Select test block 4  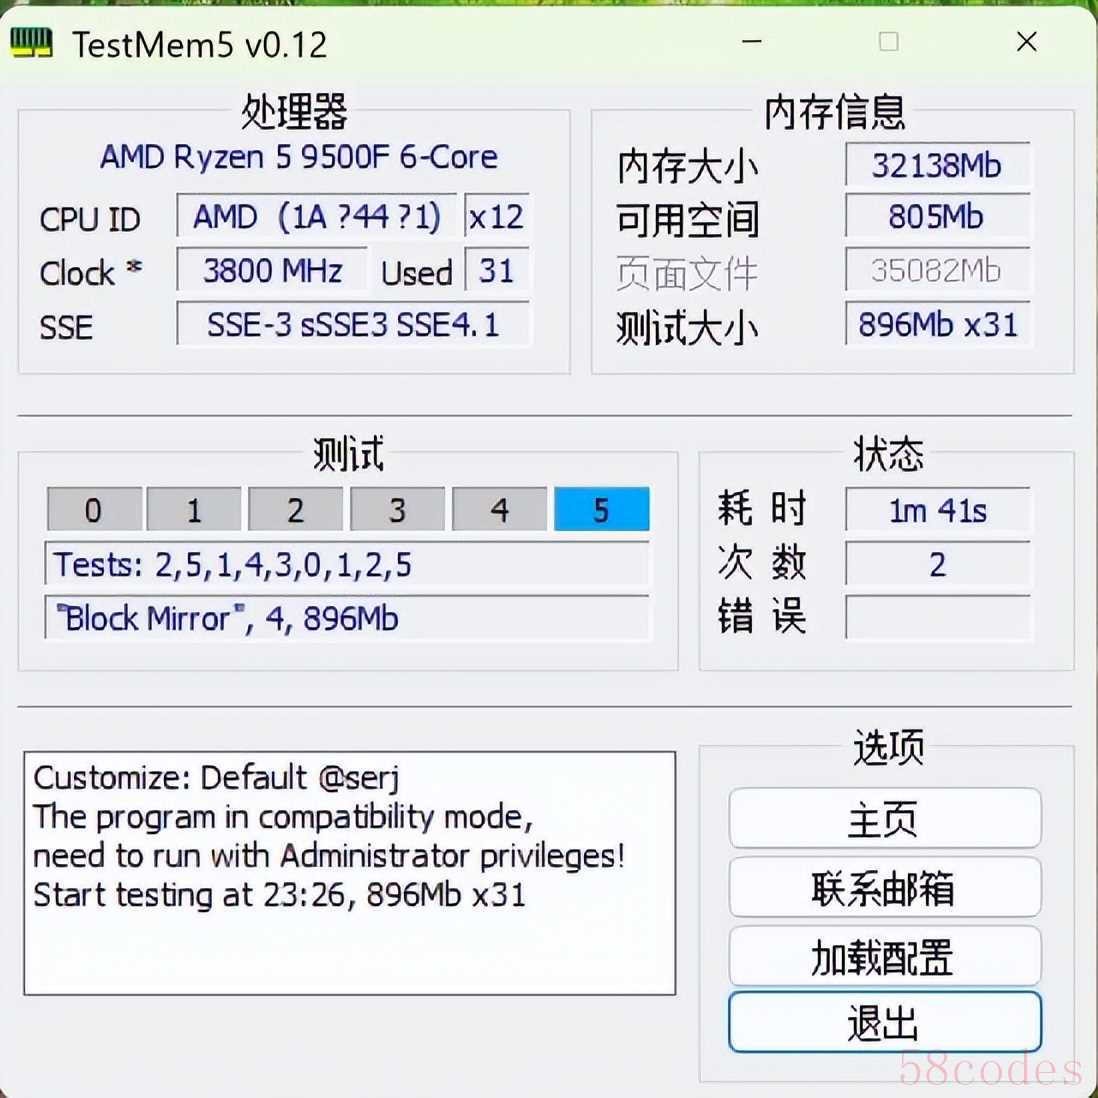click(x=499, y=509)
